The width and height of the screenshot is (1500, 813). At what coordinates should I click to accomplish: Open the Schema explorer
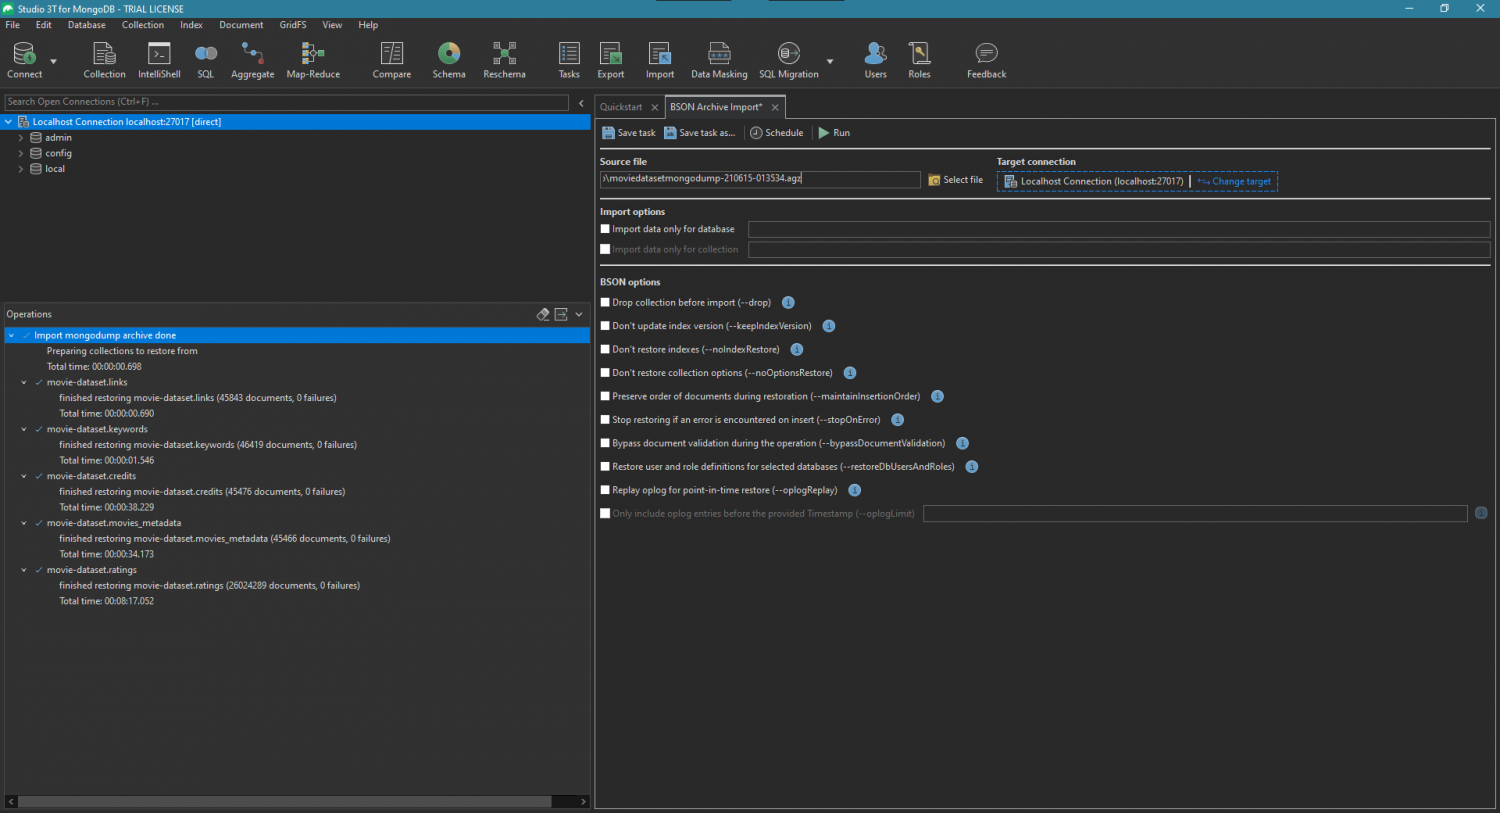pos(449,60)
